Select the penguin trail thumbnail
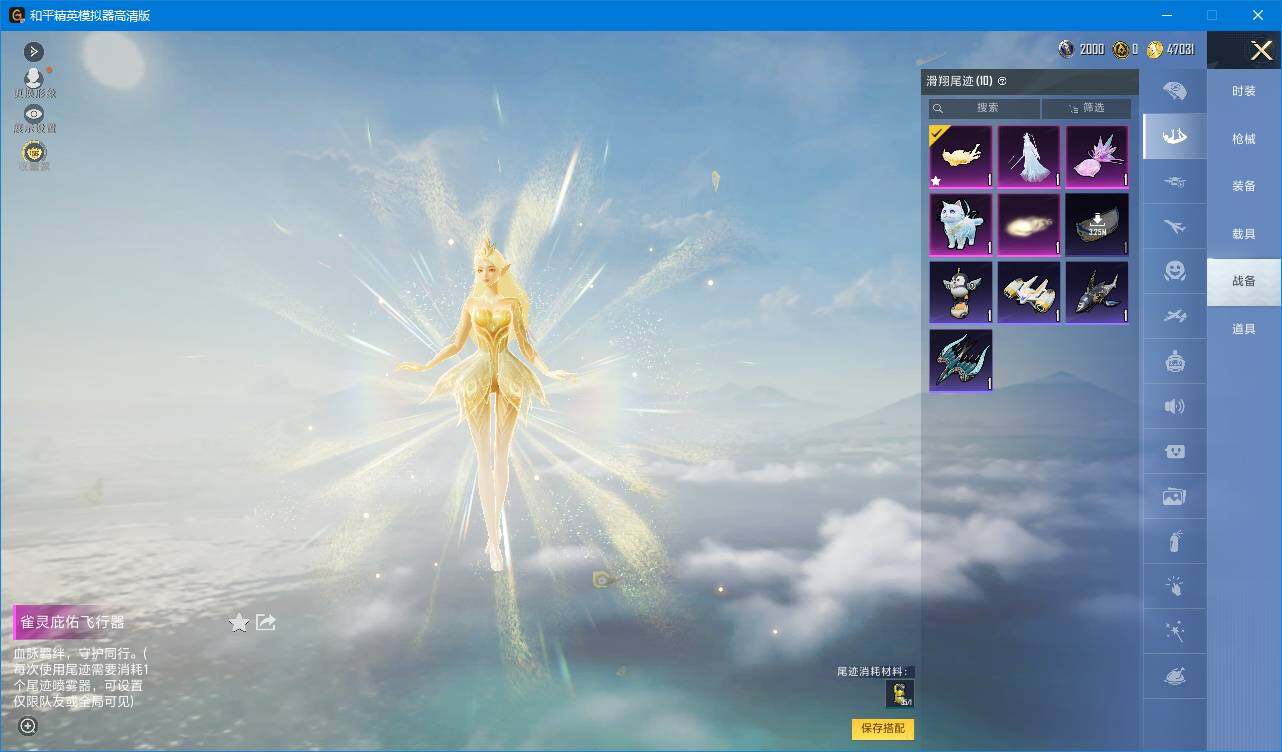Viewport: 1282px width, 752px height. (x=961, y=293)
